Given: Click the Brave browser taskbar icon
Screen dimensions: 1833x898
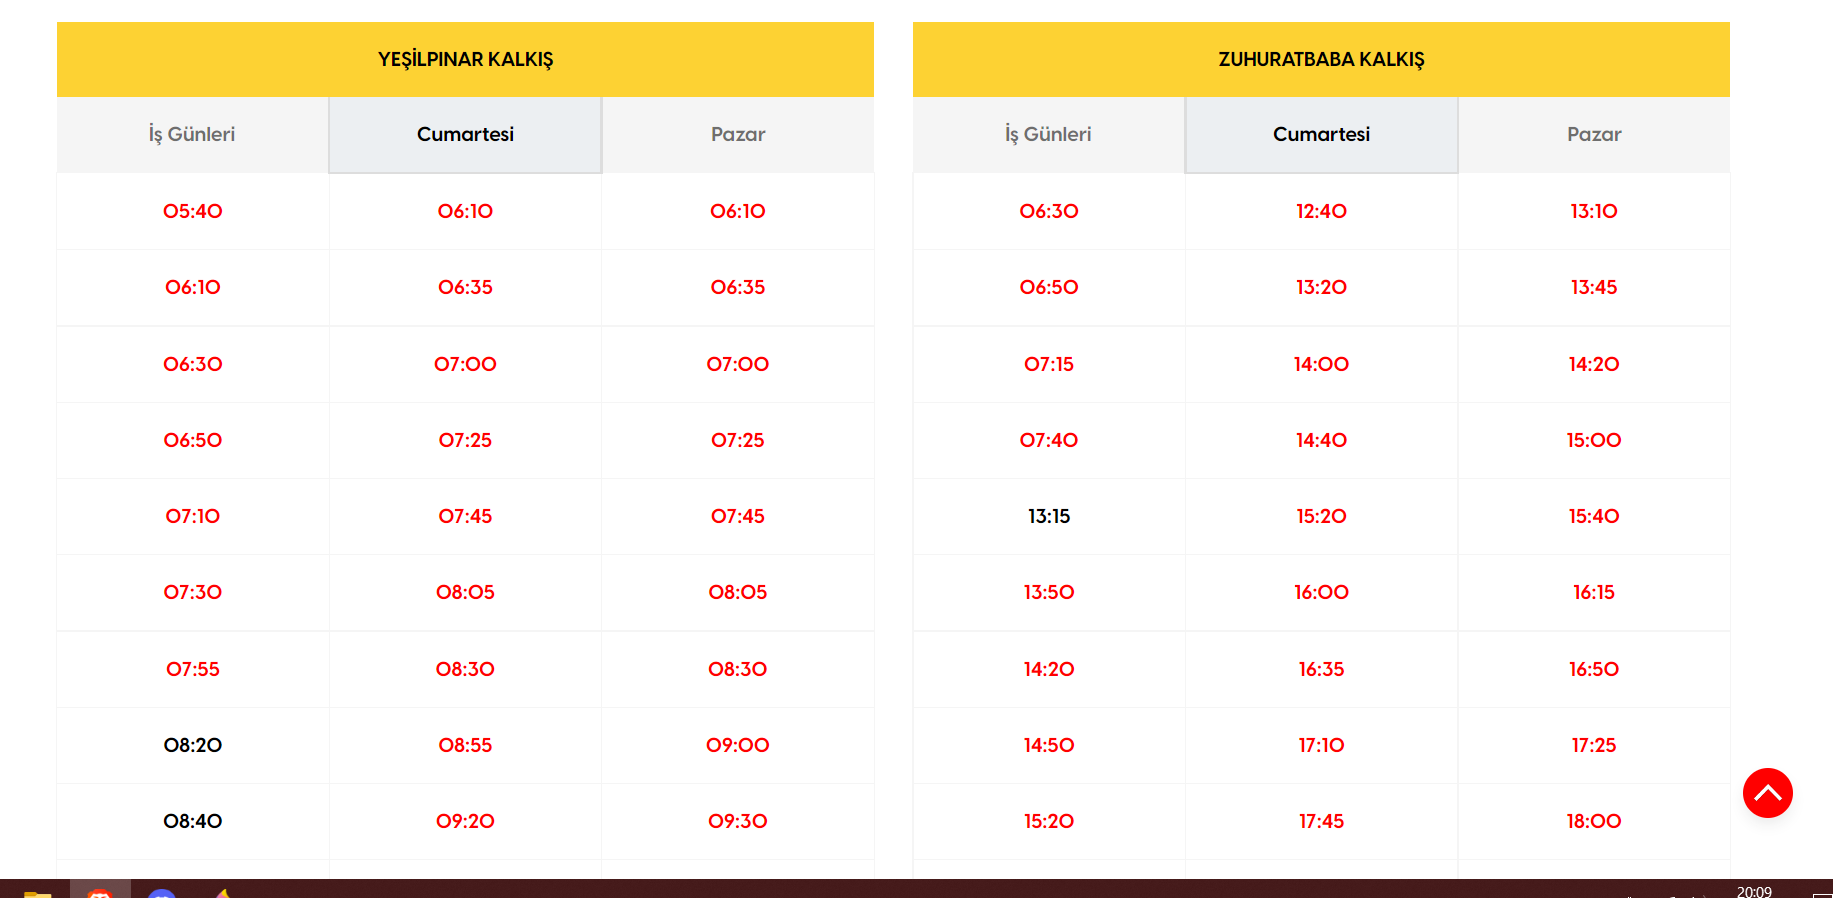Looking at the screenshot, I should click(x=100, y=892).
